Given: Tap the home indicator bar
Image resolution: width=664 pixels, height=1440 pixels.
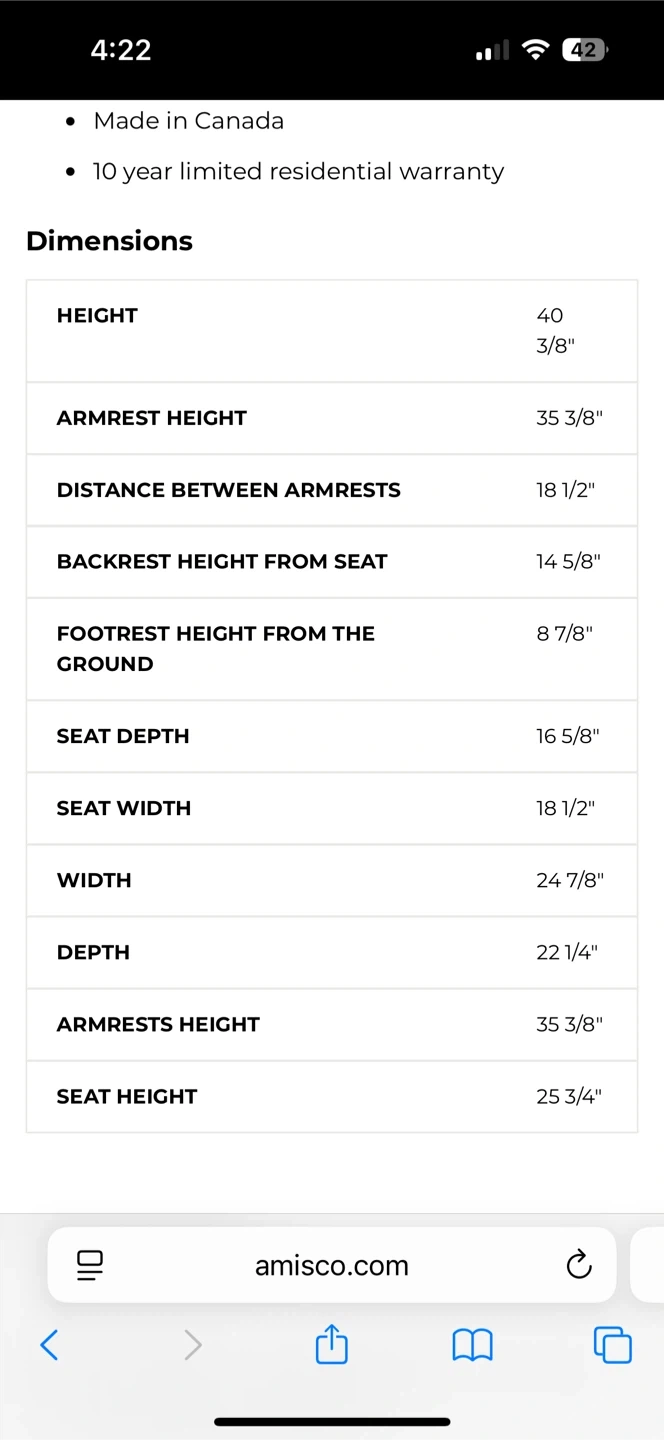Looking at the screenshot, I should click(332, 1421).
